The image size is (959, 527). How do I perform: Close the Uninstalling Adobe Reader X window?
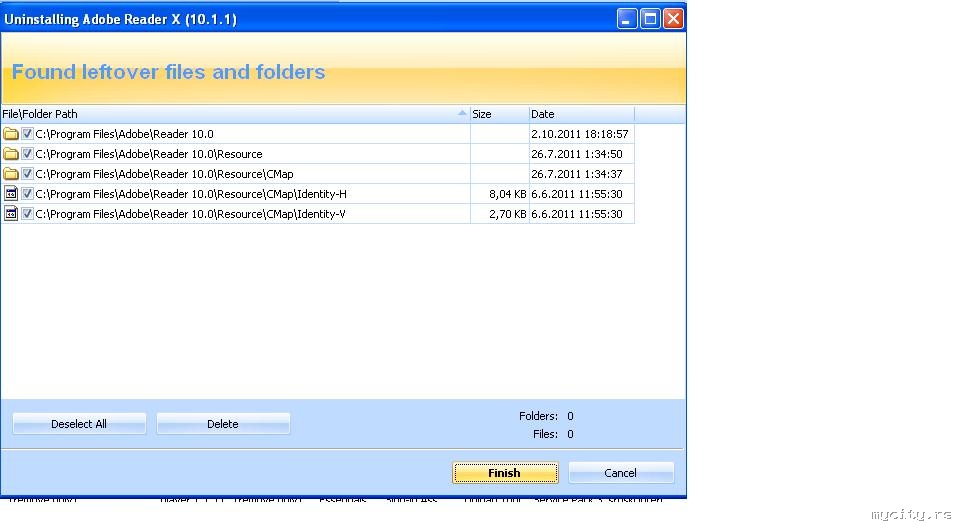click(x=673, y=19)
